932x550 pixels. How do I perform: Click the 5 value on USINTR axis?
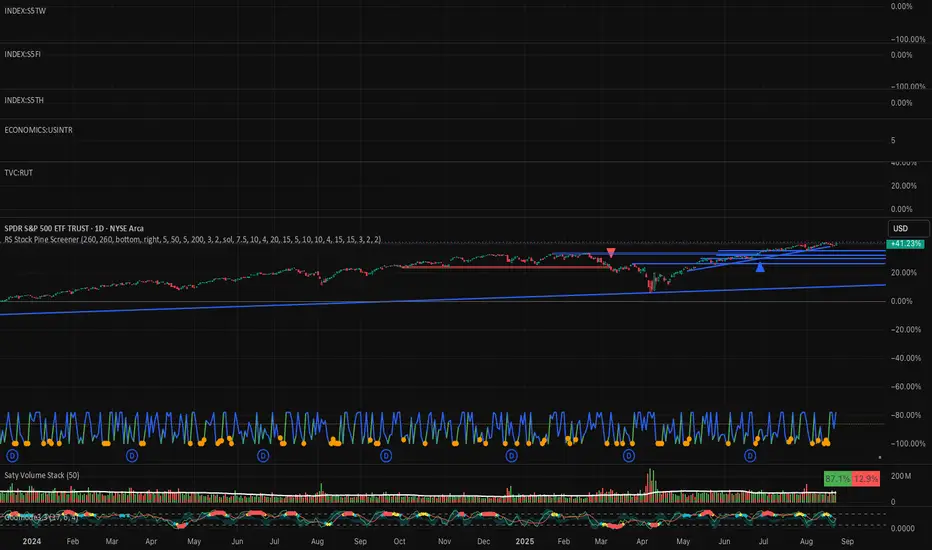(893, 140)
